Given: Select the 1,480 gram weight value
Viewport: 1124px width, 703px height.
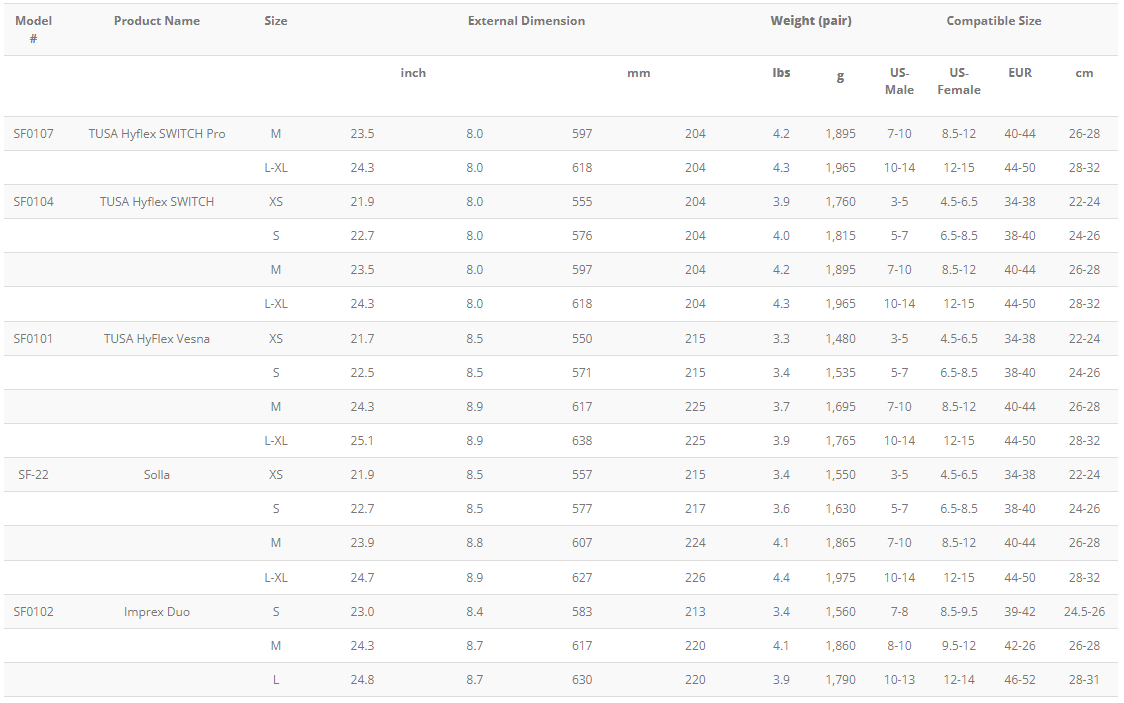Looking at the screenshot, I should tap(840, 339).
